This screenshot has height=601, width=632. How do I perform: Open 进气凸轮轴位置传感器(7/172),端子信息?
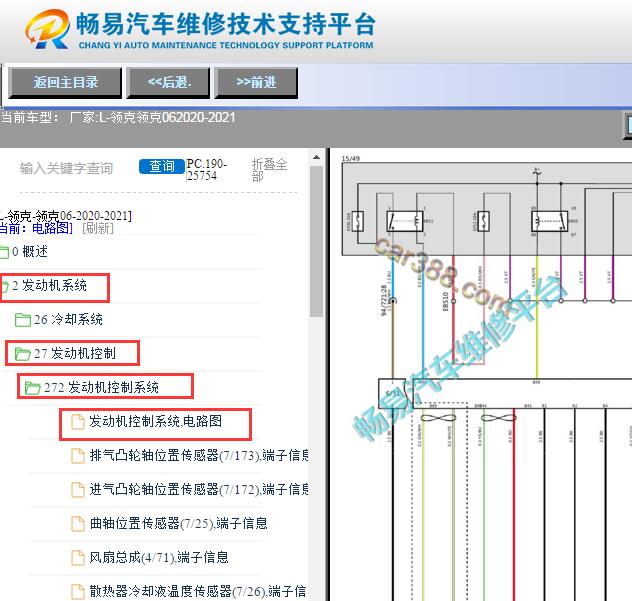(x=199, y=489)
